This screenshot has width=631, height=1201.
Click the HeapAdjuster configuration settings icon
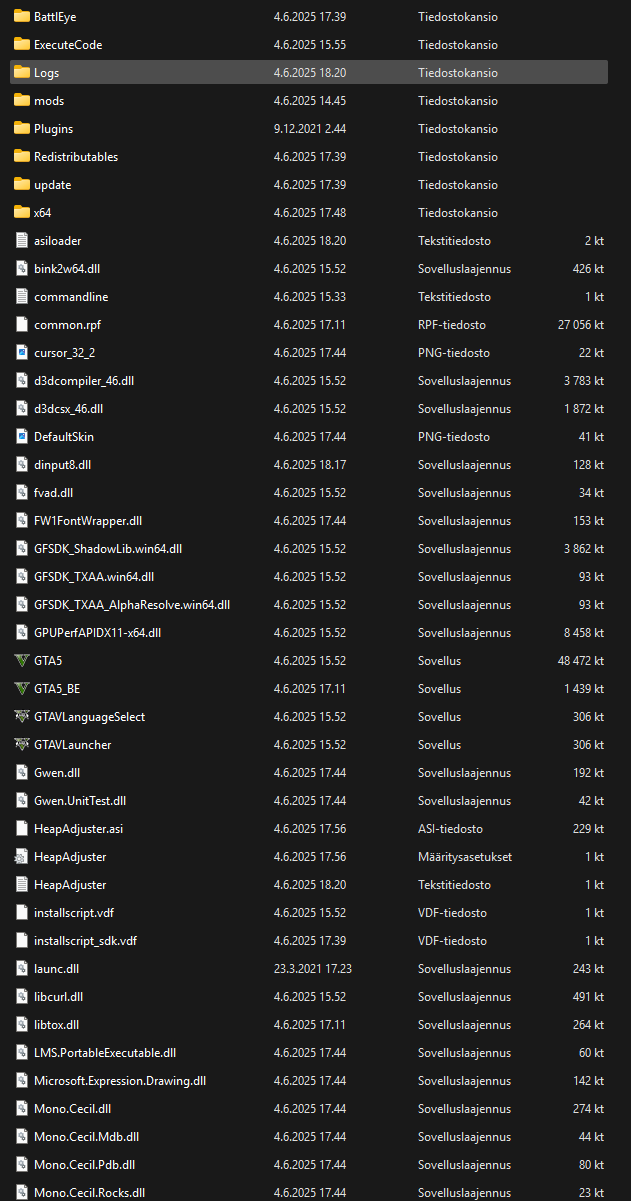[x=22, y=857]
